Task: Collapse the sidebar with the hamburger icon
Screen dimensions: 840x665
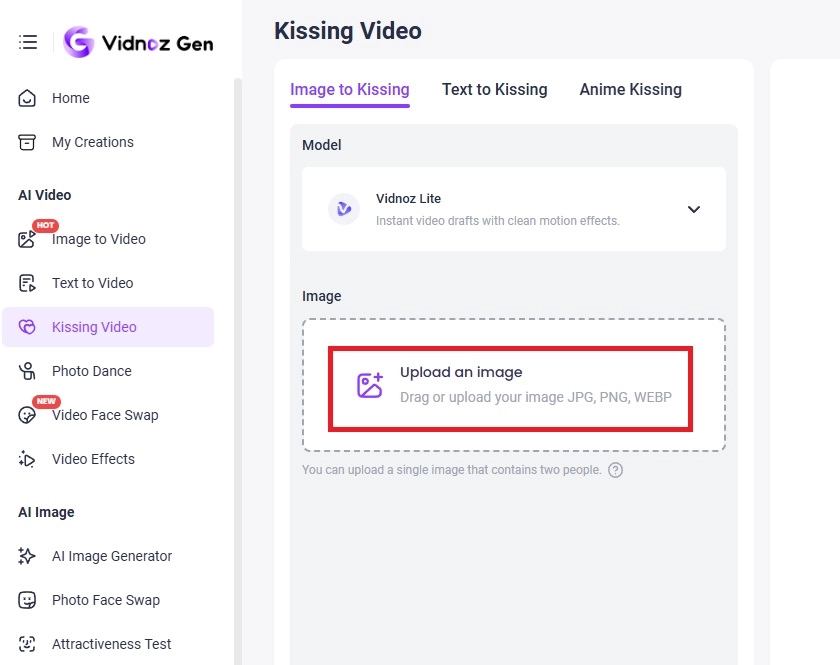Action: pyautogui.click(x=27, y=41)
